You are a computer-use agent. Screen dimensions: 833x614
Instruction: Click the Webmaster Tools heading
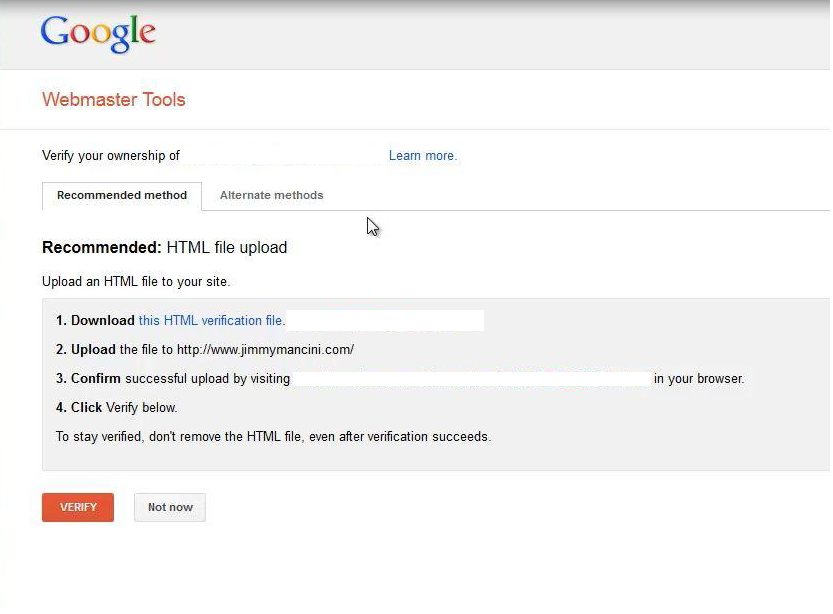[114, 100]
